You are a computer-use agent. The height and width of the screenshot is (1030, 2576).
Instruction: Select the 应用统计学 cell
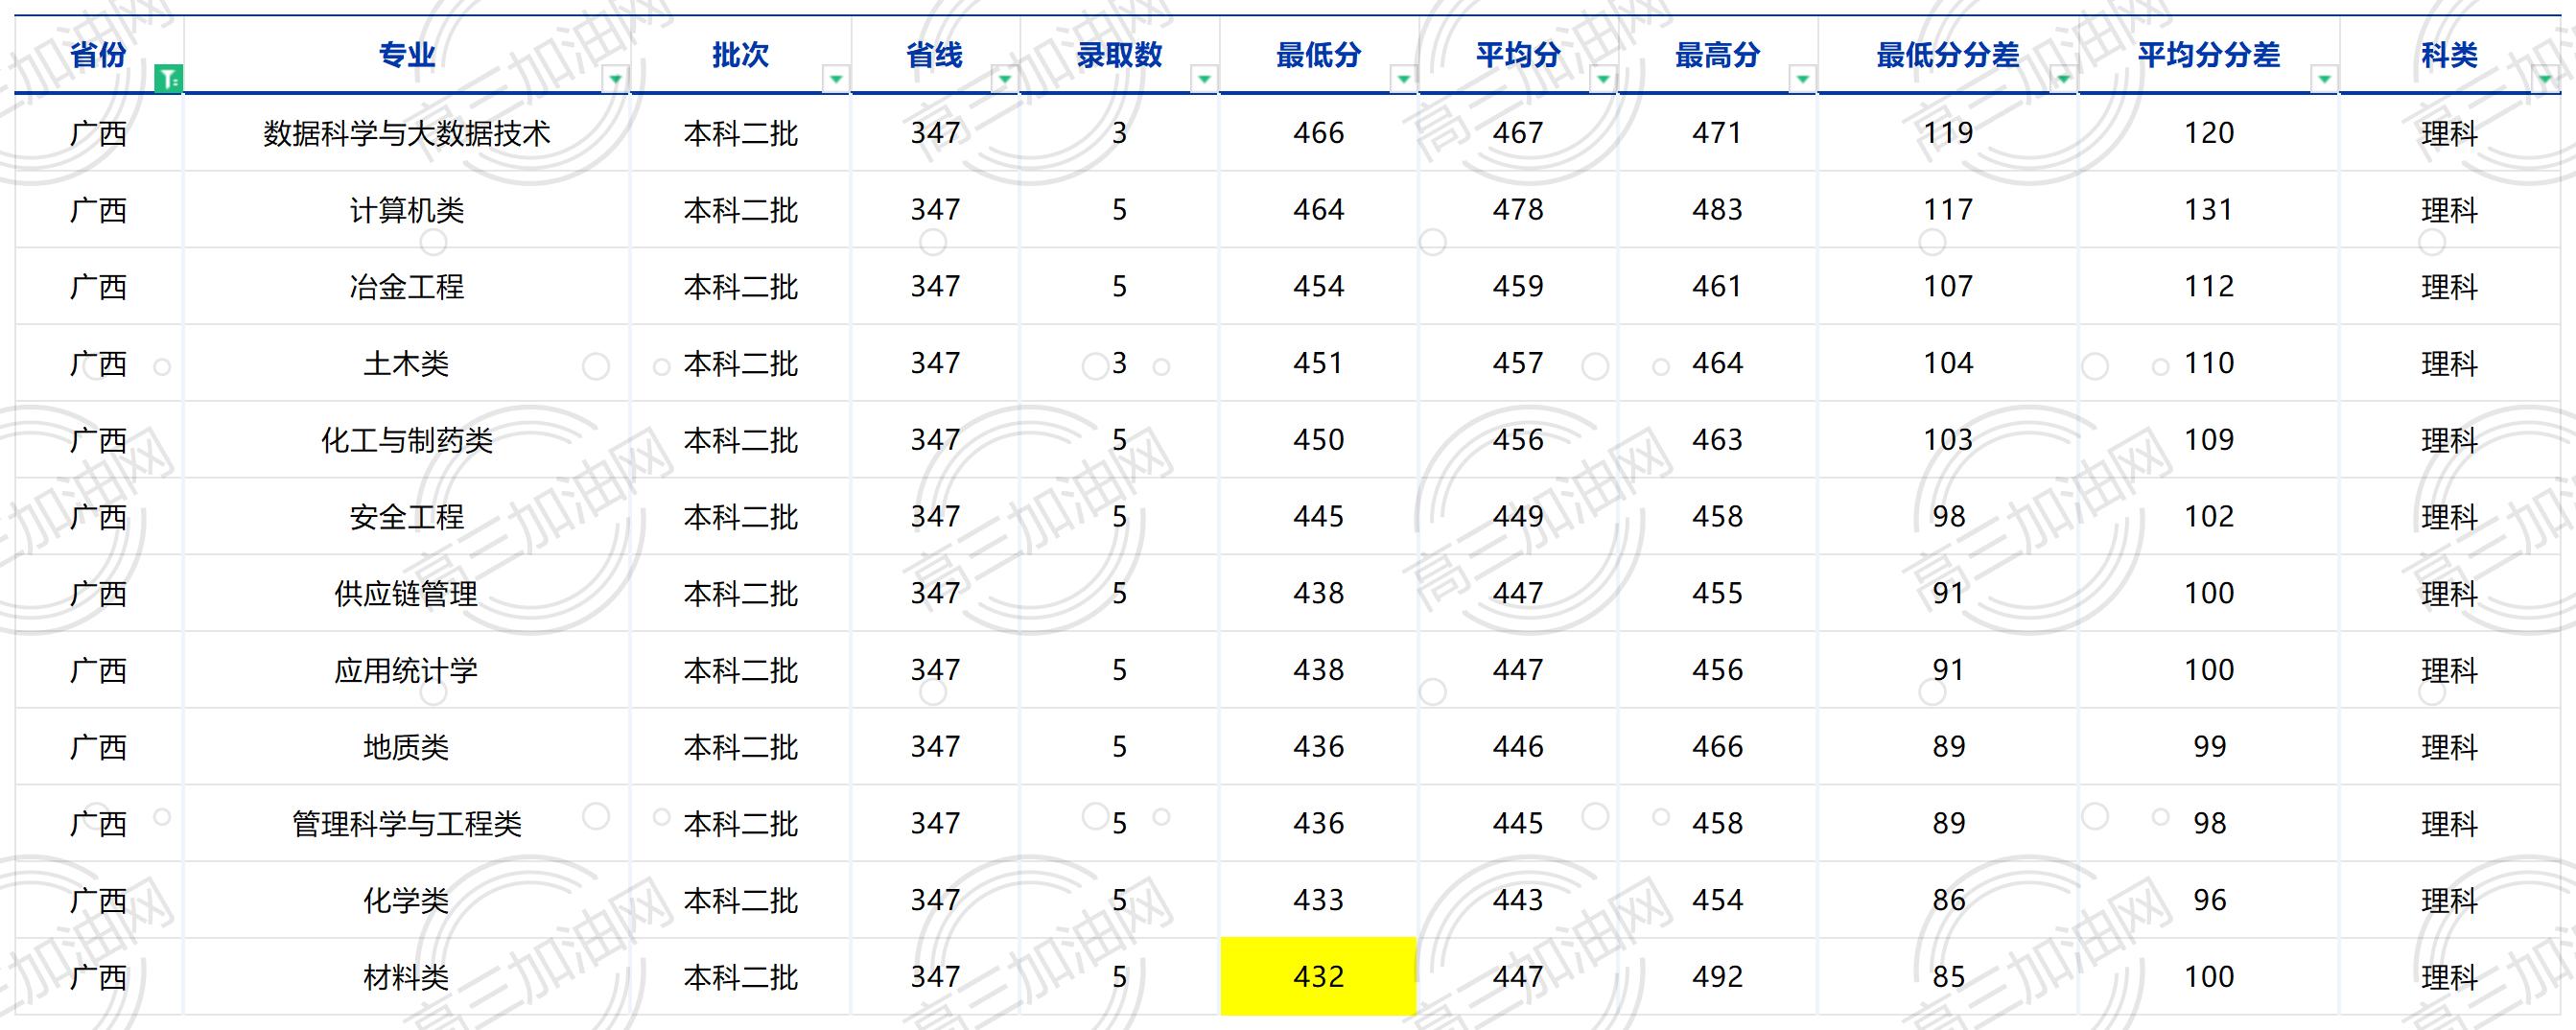pyautogui.click(x=406, y=669)
